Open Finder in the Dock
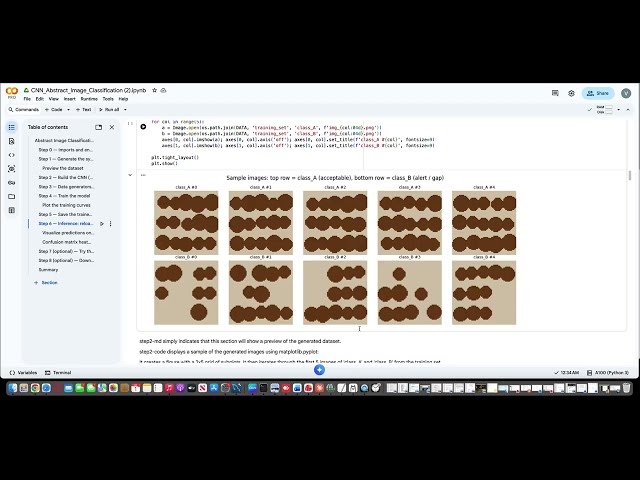This screenshot has height=480, width=640. tap(13, 388)
